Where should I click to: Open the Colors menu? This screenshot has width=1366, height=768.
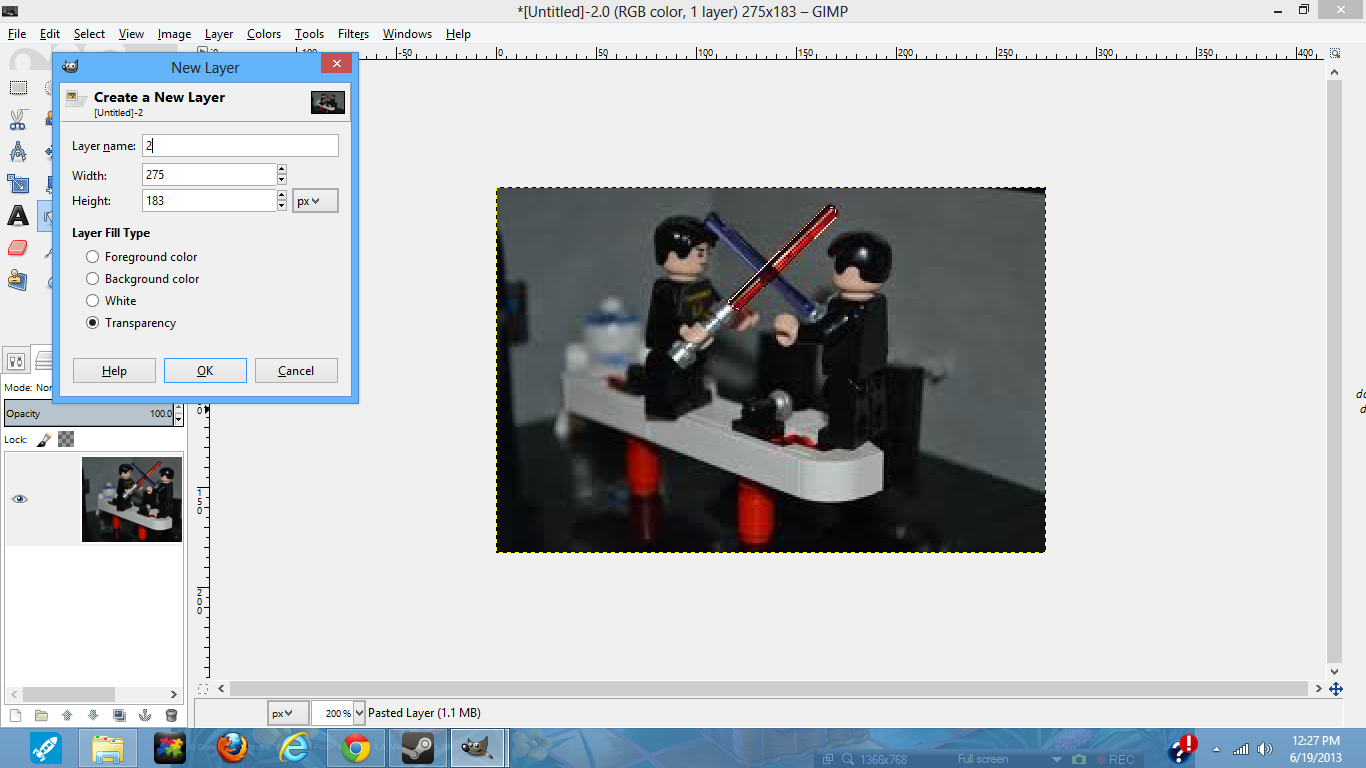(x=264, y=34)
